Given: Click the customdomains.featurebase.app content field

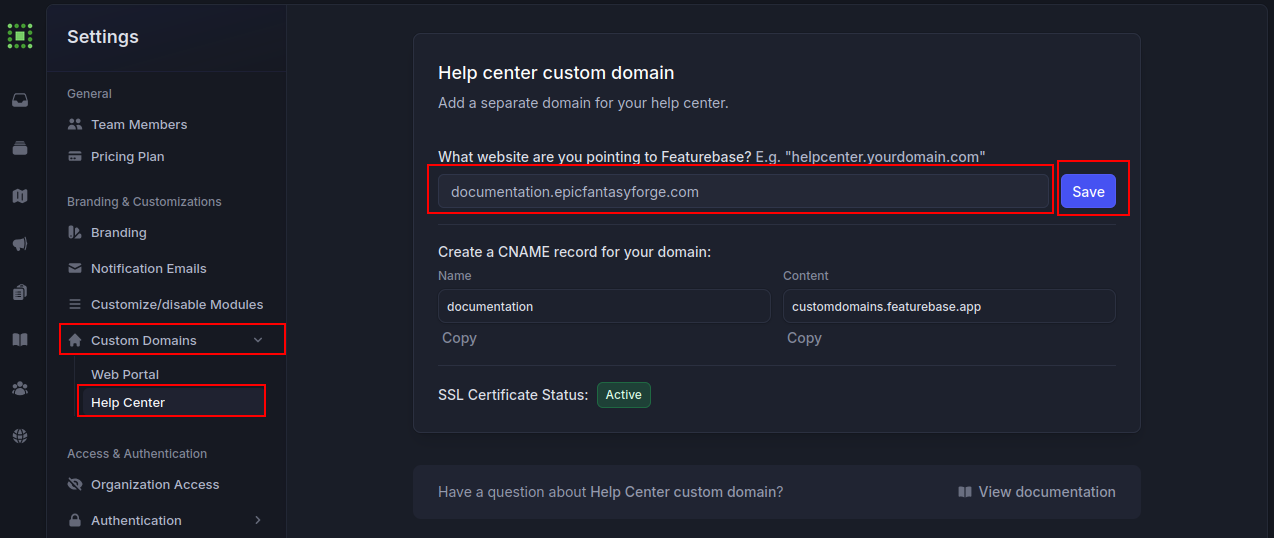Looking at the screenshot, I should [949, 306].
